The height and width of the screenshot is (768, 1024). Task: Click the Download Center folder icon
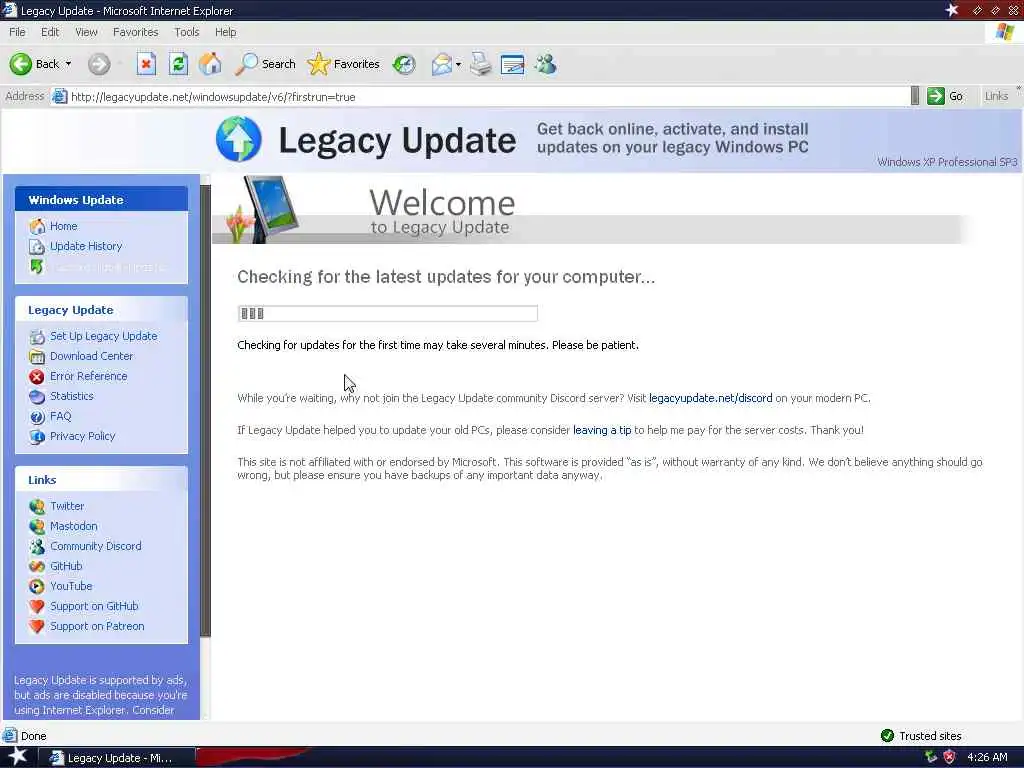pyautogui.click(x=37, y=357)
